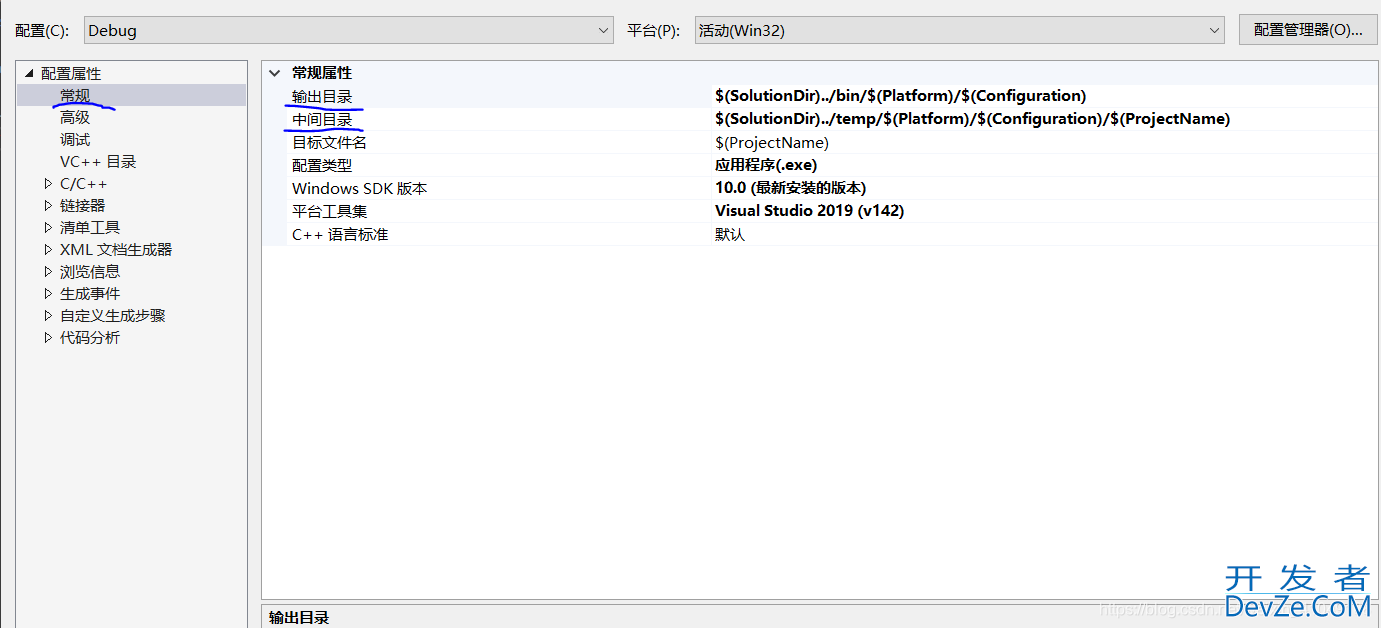Select 高级 in the property tree
1381x628 pixels.
click(x=75, y=117)
